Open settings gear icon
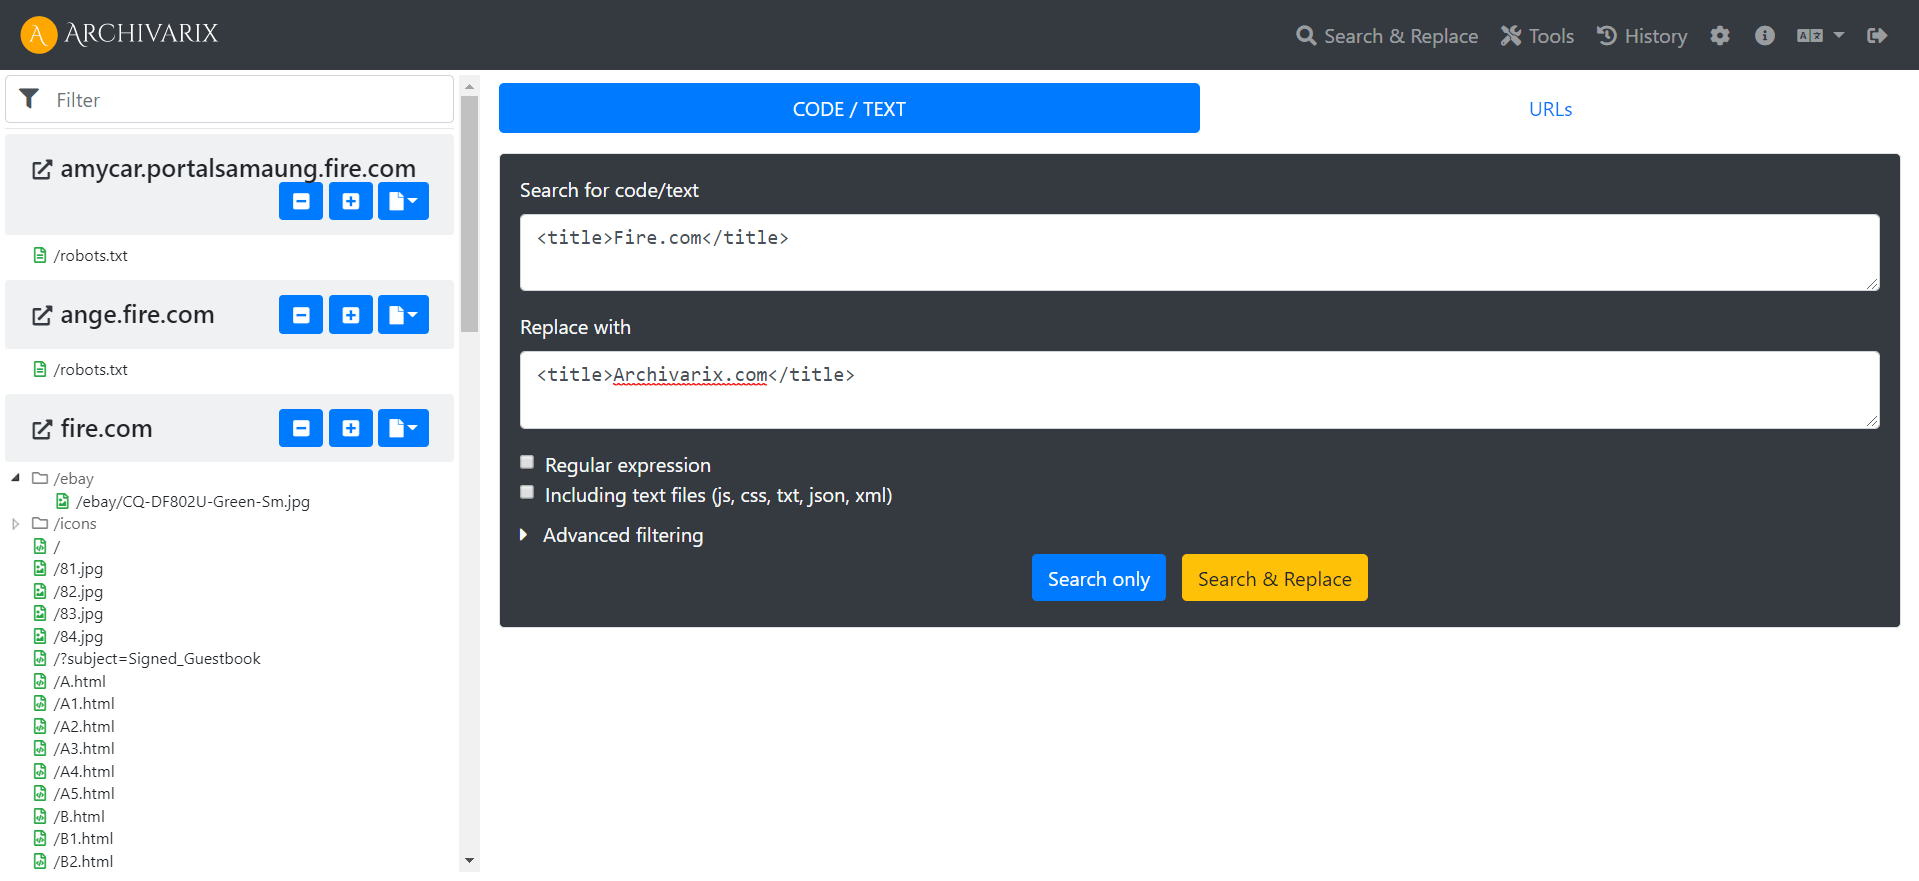 click(x=1720, y=36)
